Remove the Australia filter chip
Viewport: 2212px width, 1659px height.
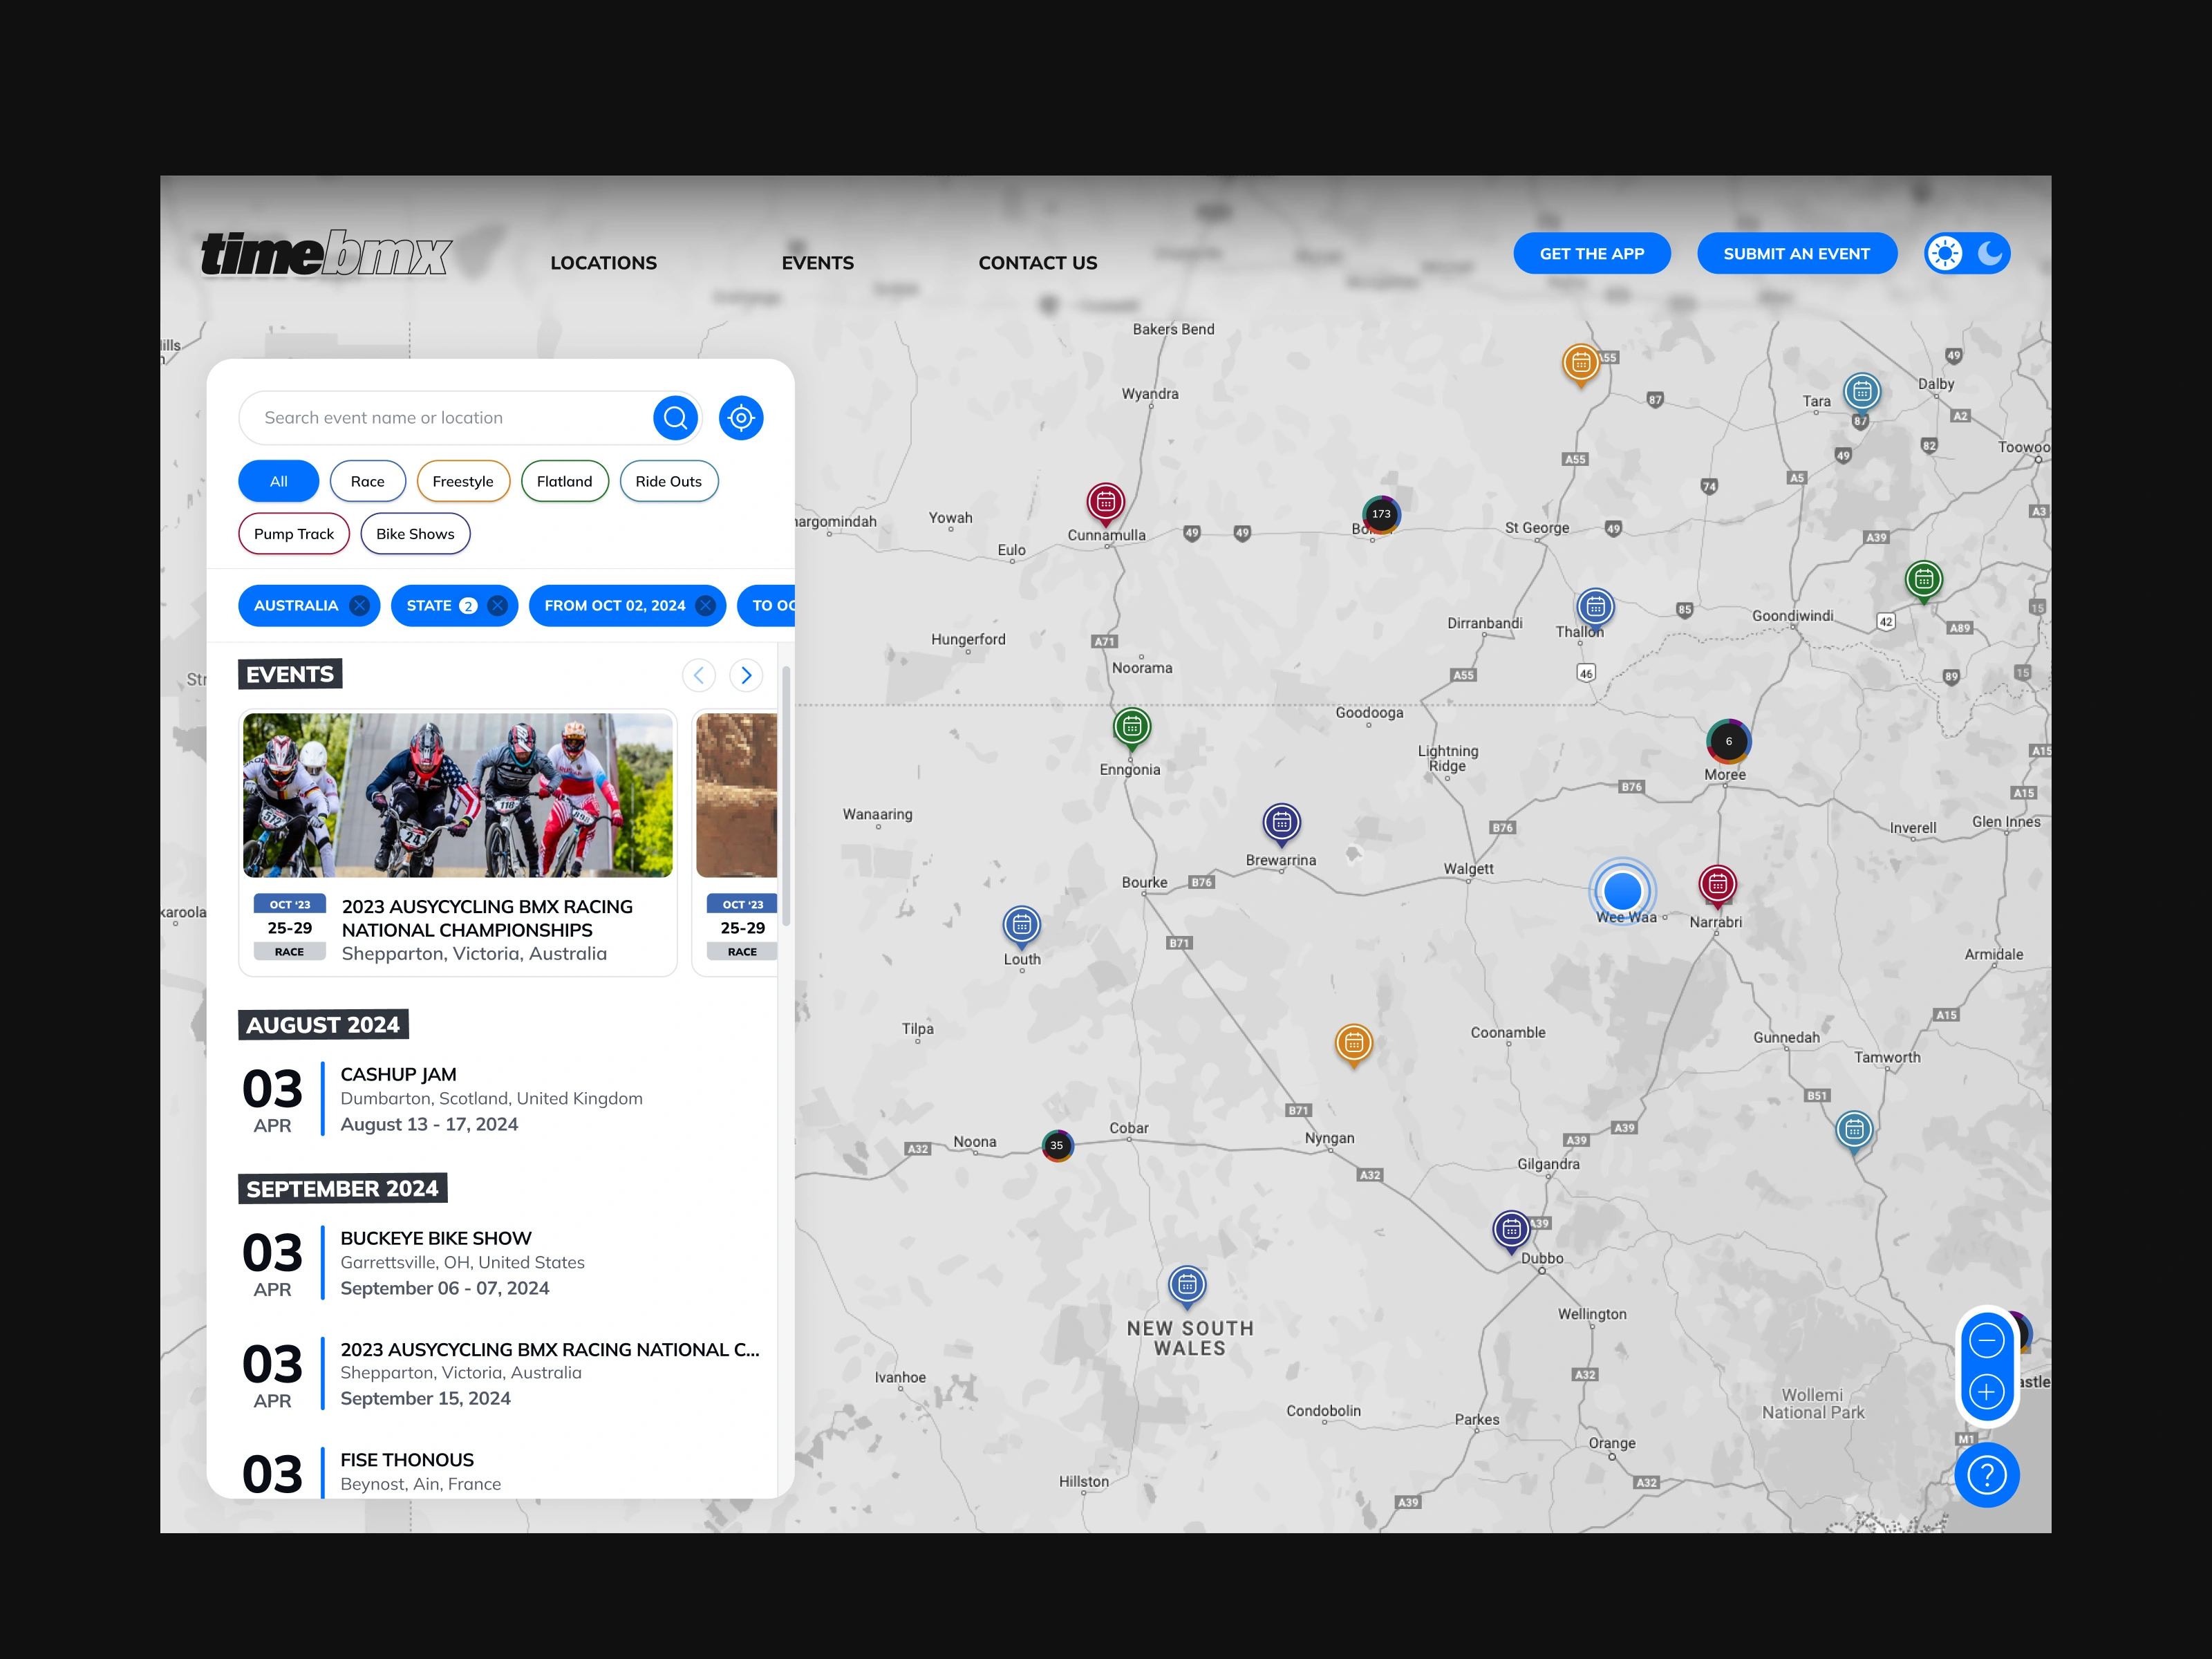pyautogui.click(x=360, y=605)
